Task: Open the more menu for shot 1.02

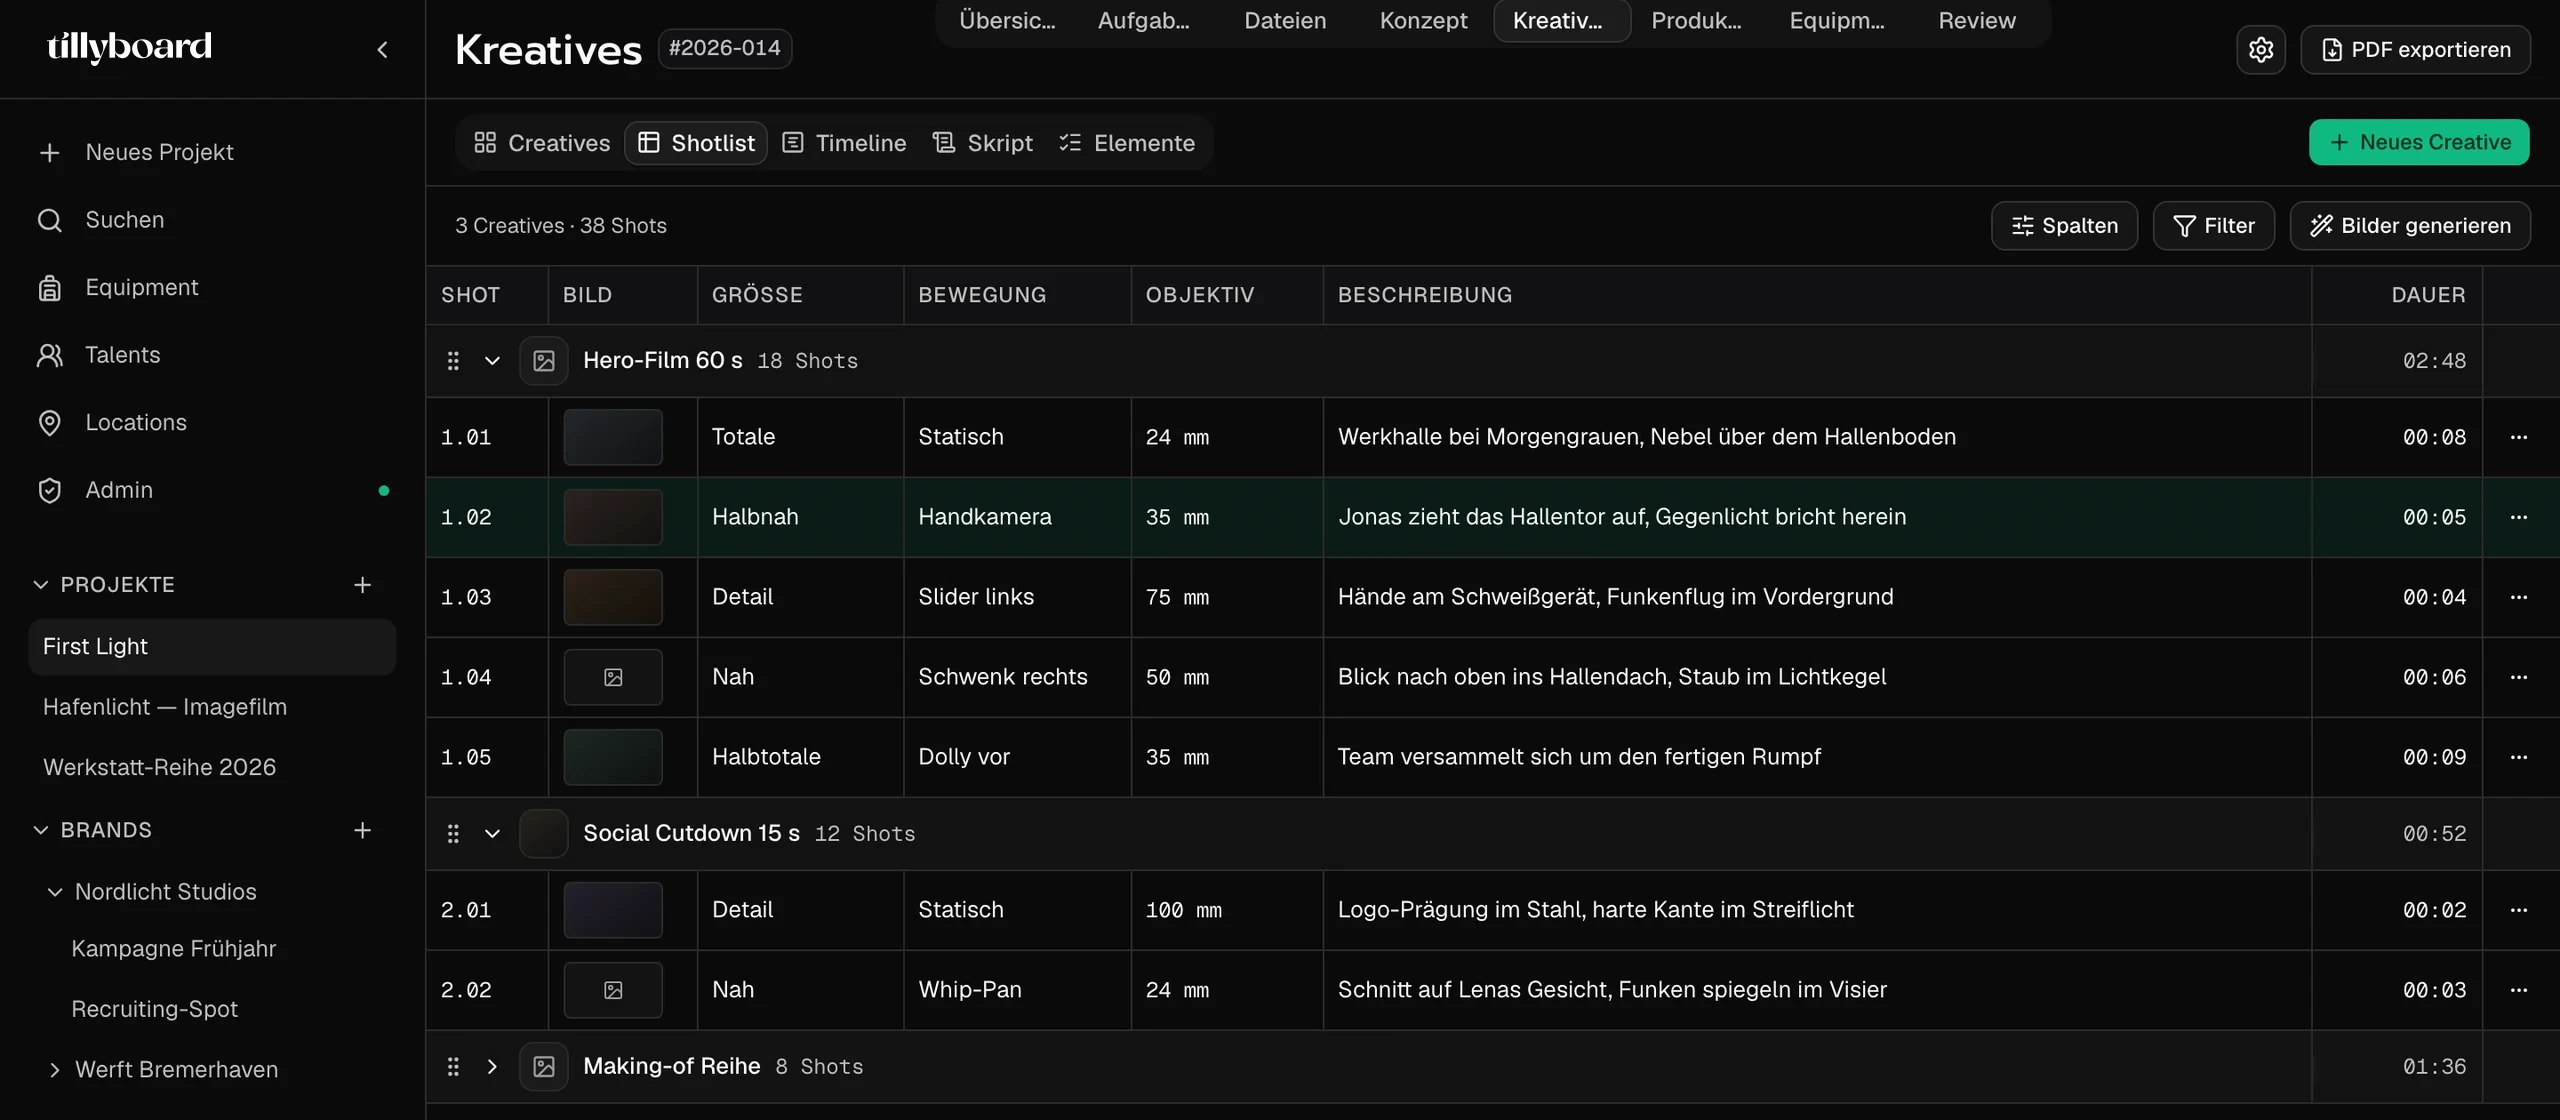Action: (2518, 517)
